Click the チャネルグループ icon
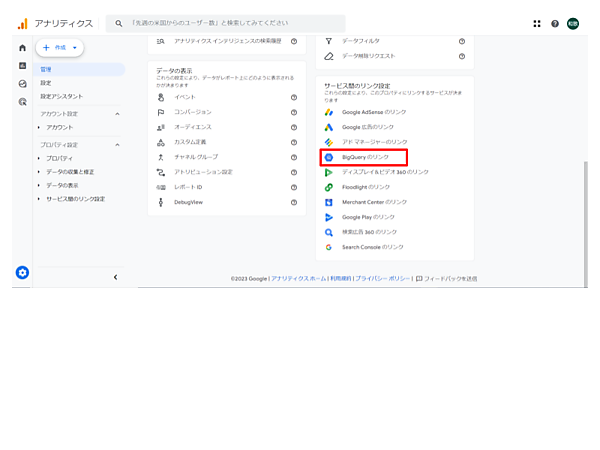The image size is (600, 450). [x=161, y=157]
